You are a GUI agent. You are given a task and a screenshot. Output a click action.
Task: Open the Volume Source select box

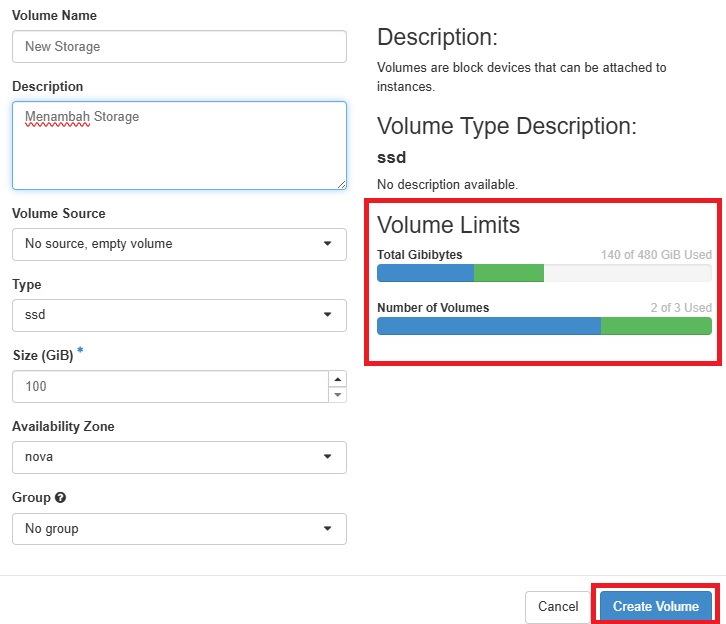pyautogui.click(x=179, y=244)
